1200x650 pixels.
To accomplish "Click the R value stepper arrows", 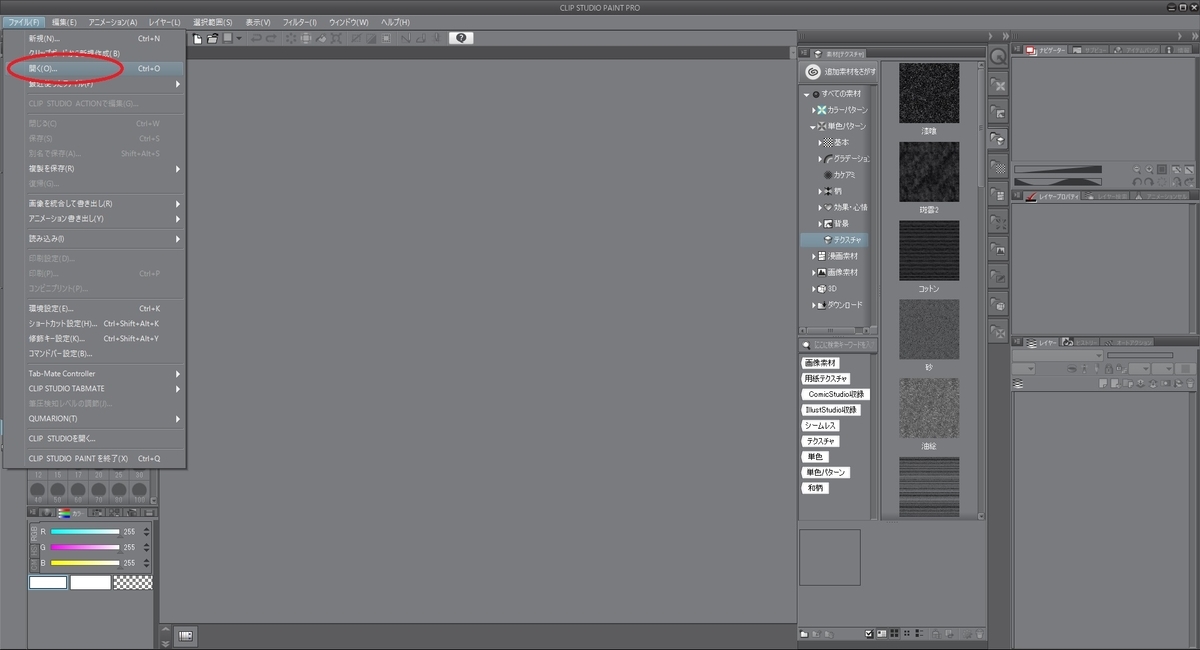I will (x=147, y=532).
